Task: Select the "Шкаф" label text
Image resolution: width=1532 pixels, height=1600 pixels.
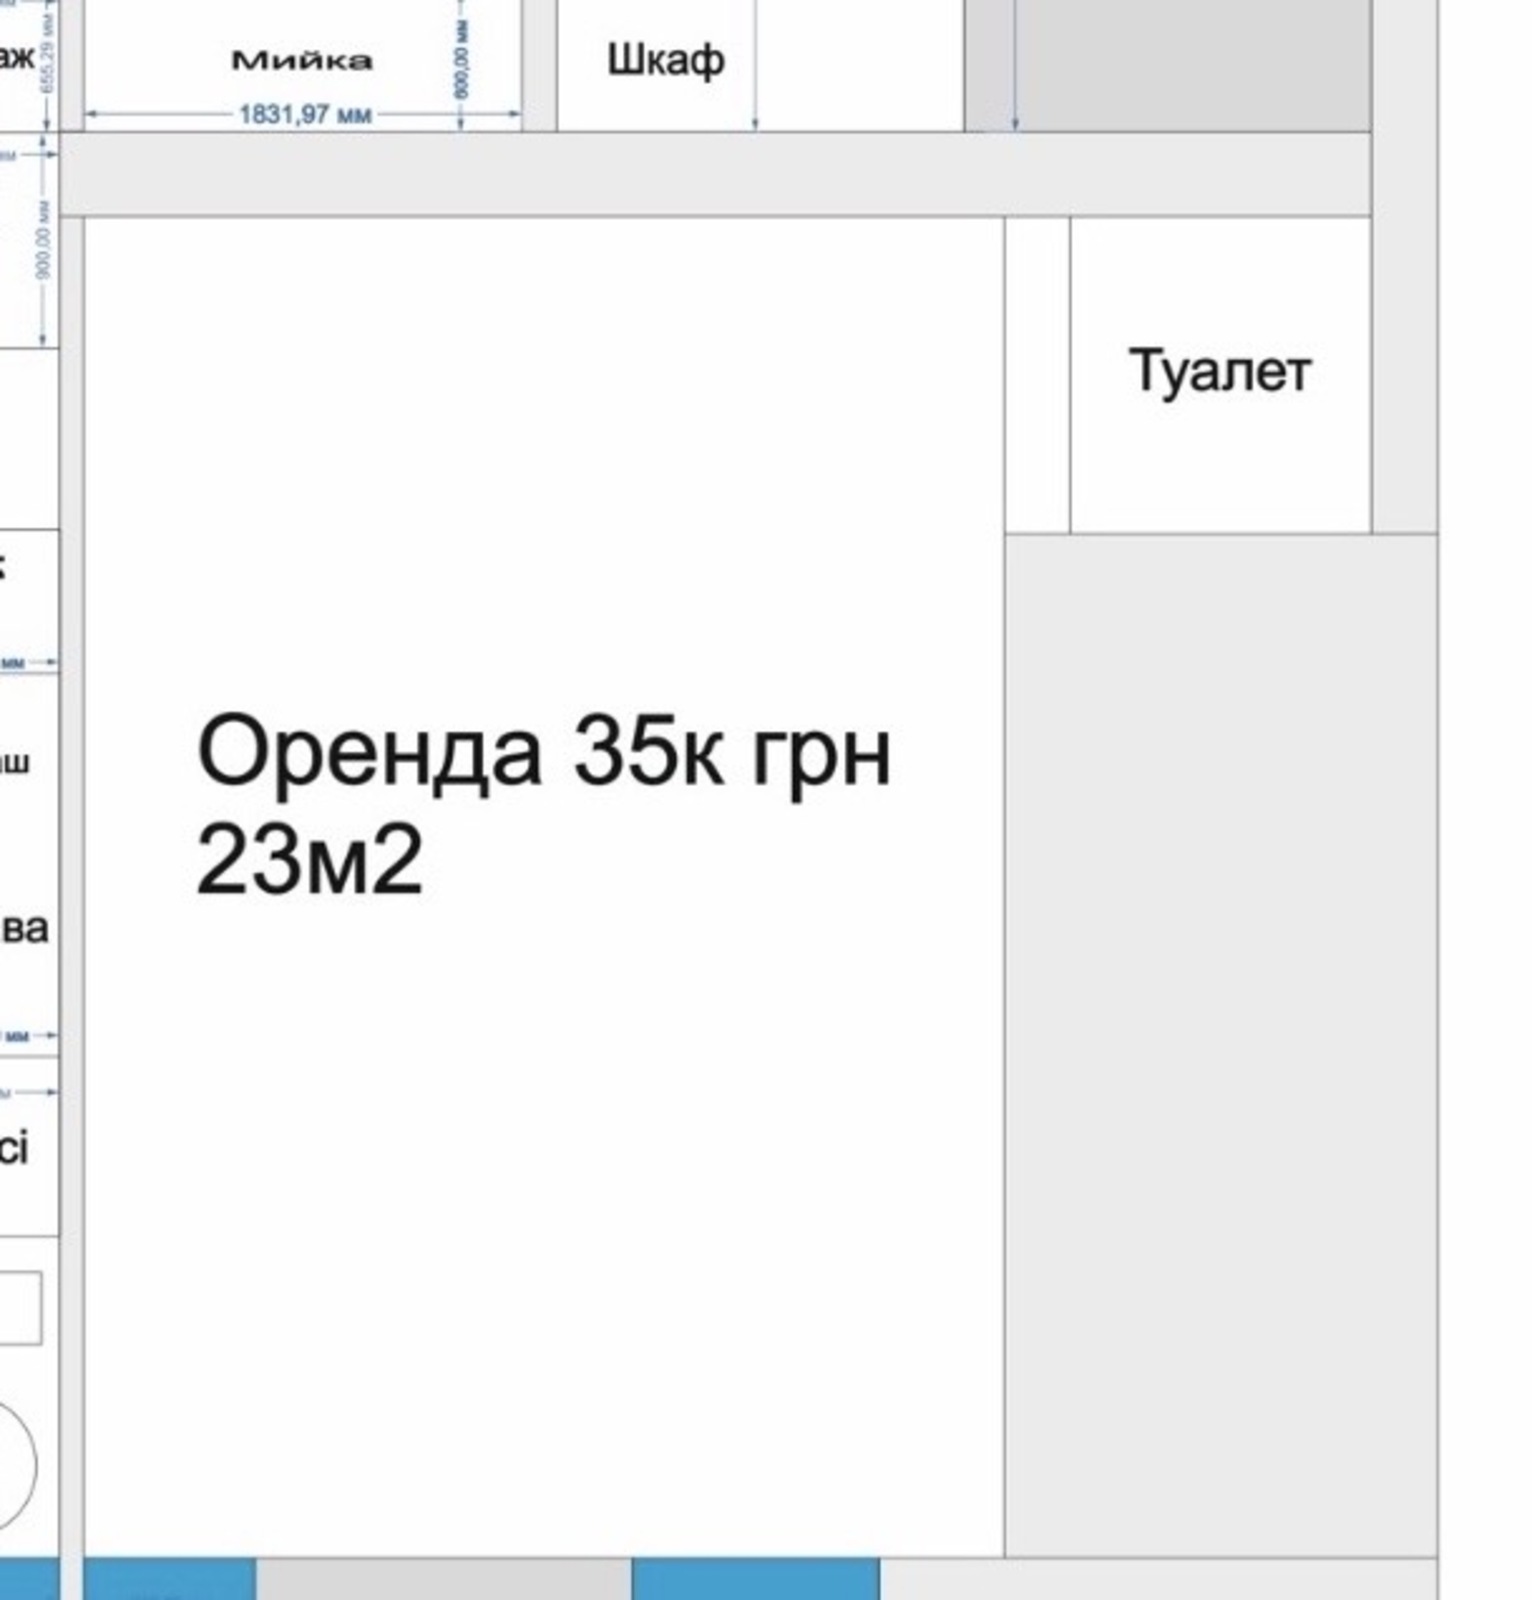Action: pyautogui.click(x=665, y=61)
